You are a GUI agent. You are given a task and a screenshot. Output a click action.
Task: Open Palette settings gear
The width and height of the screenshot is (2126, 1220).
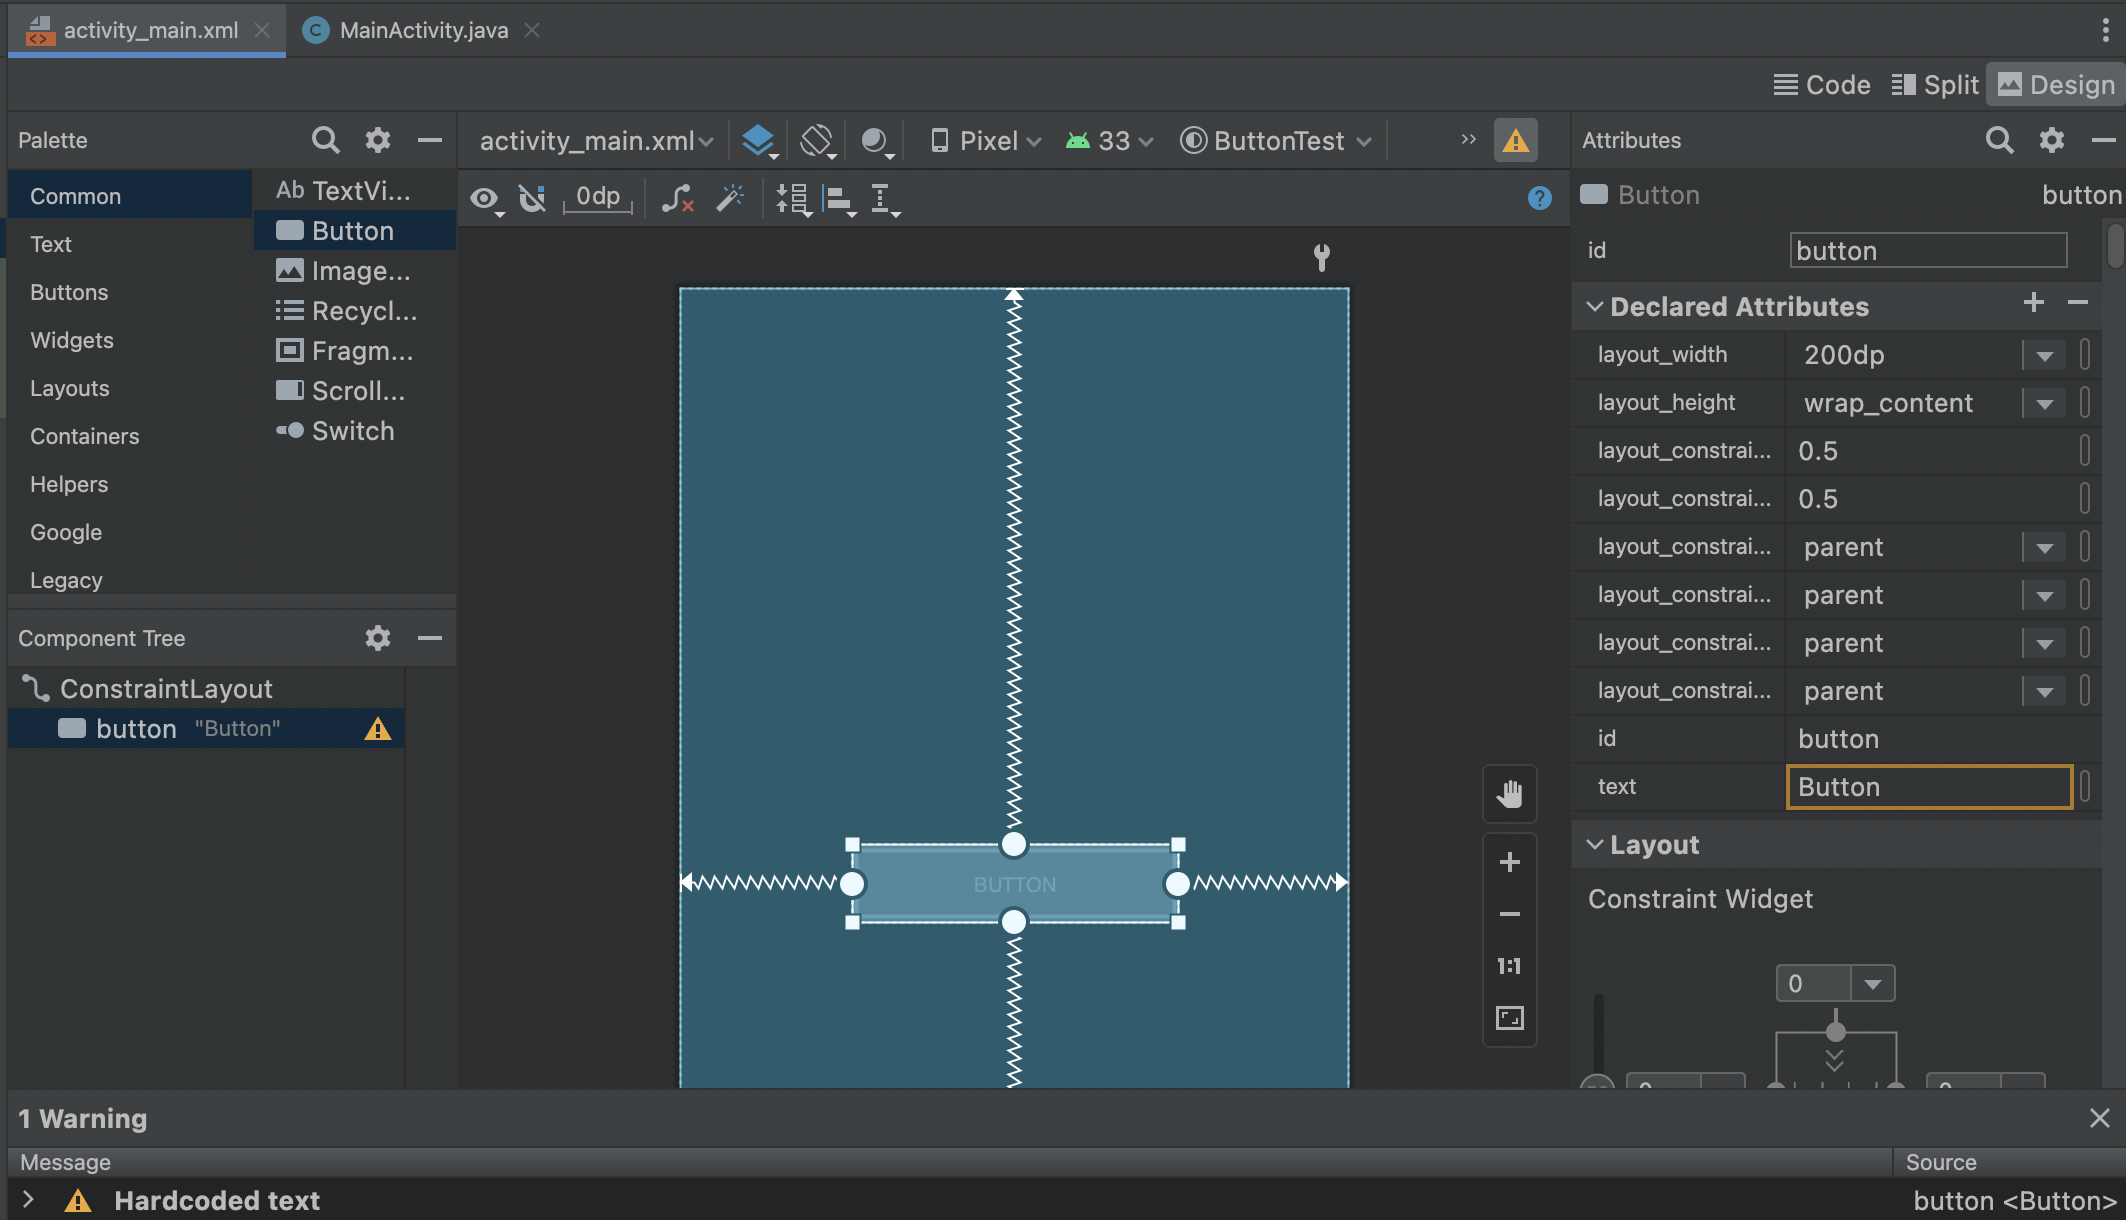click(x=377, y=140)
